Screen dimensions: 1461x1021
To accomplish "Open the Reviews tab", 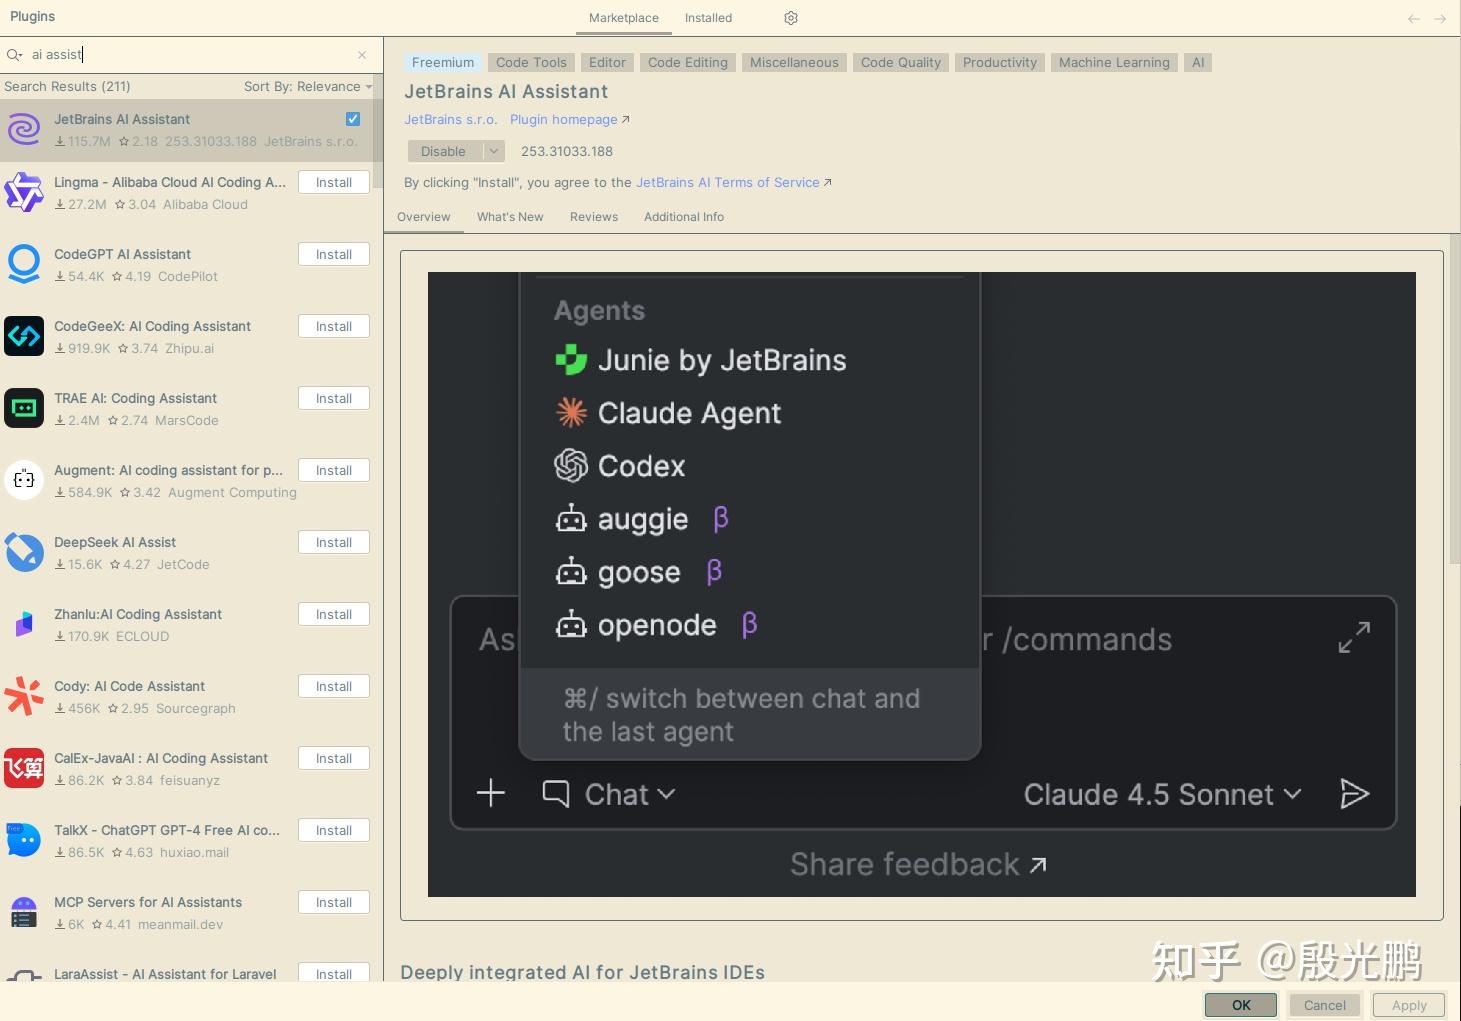I will (x=594, y=217).
